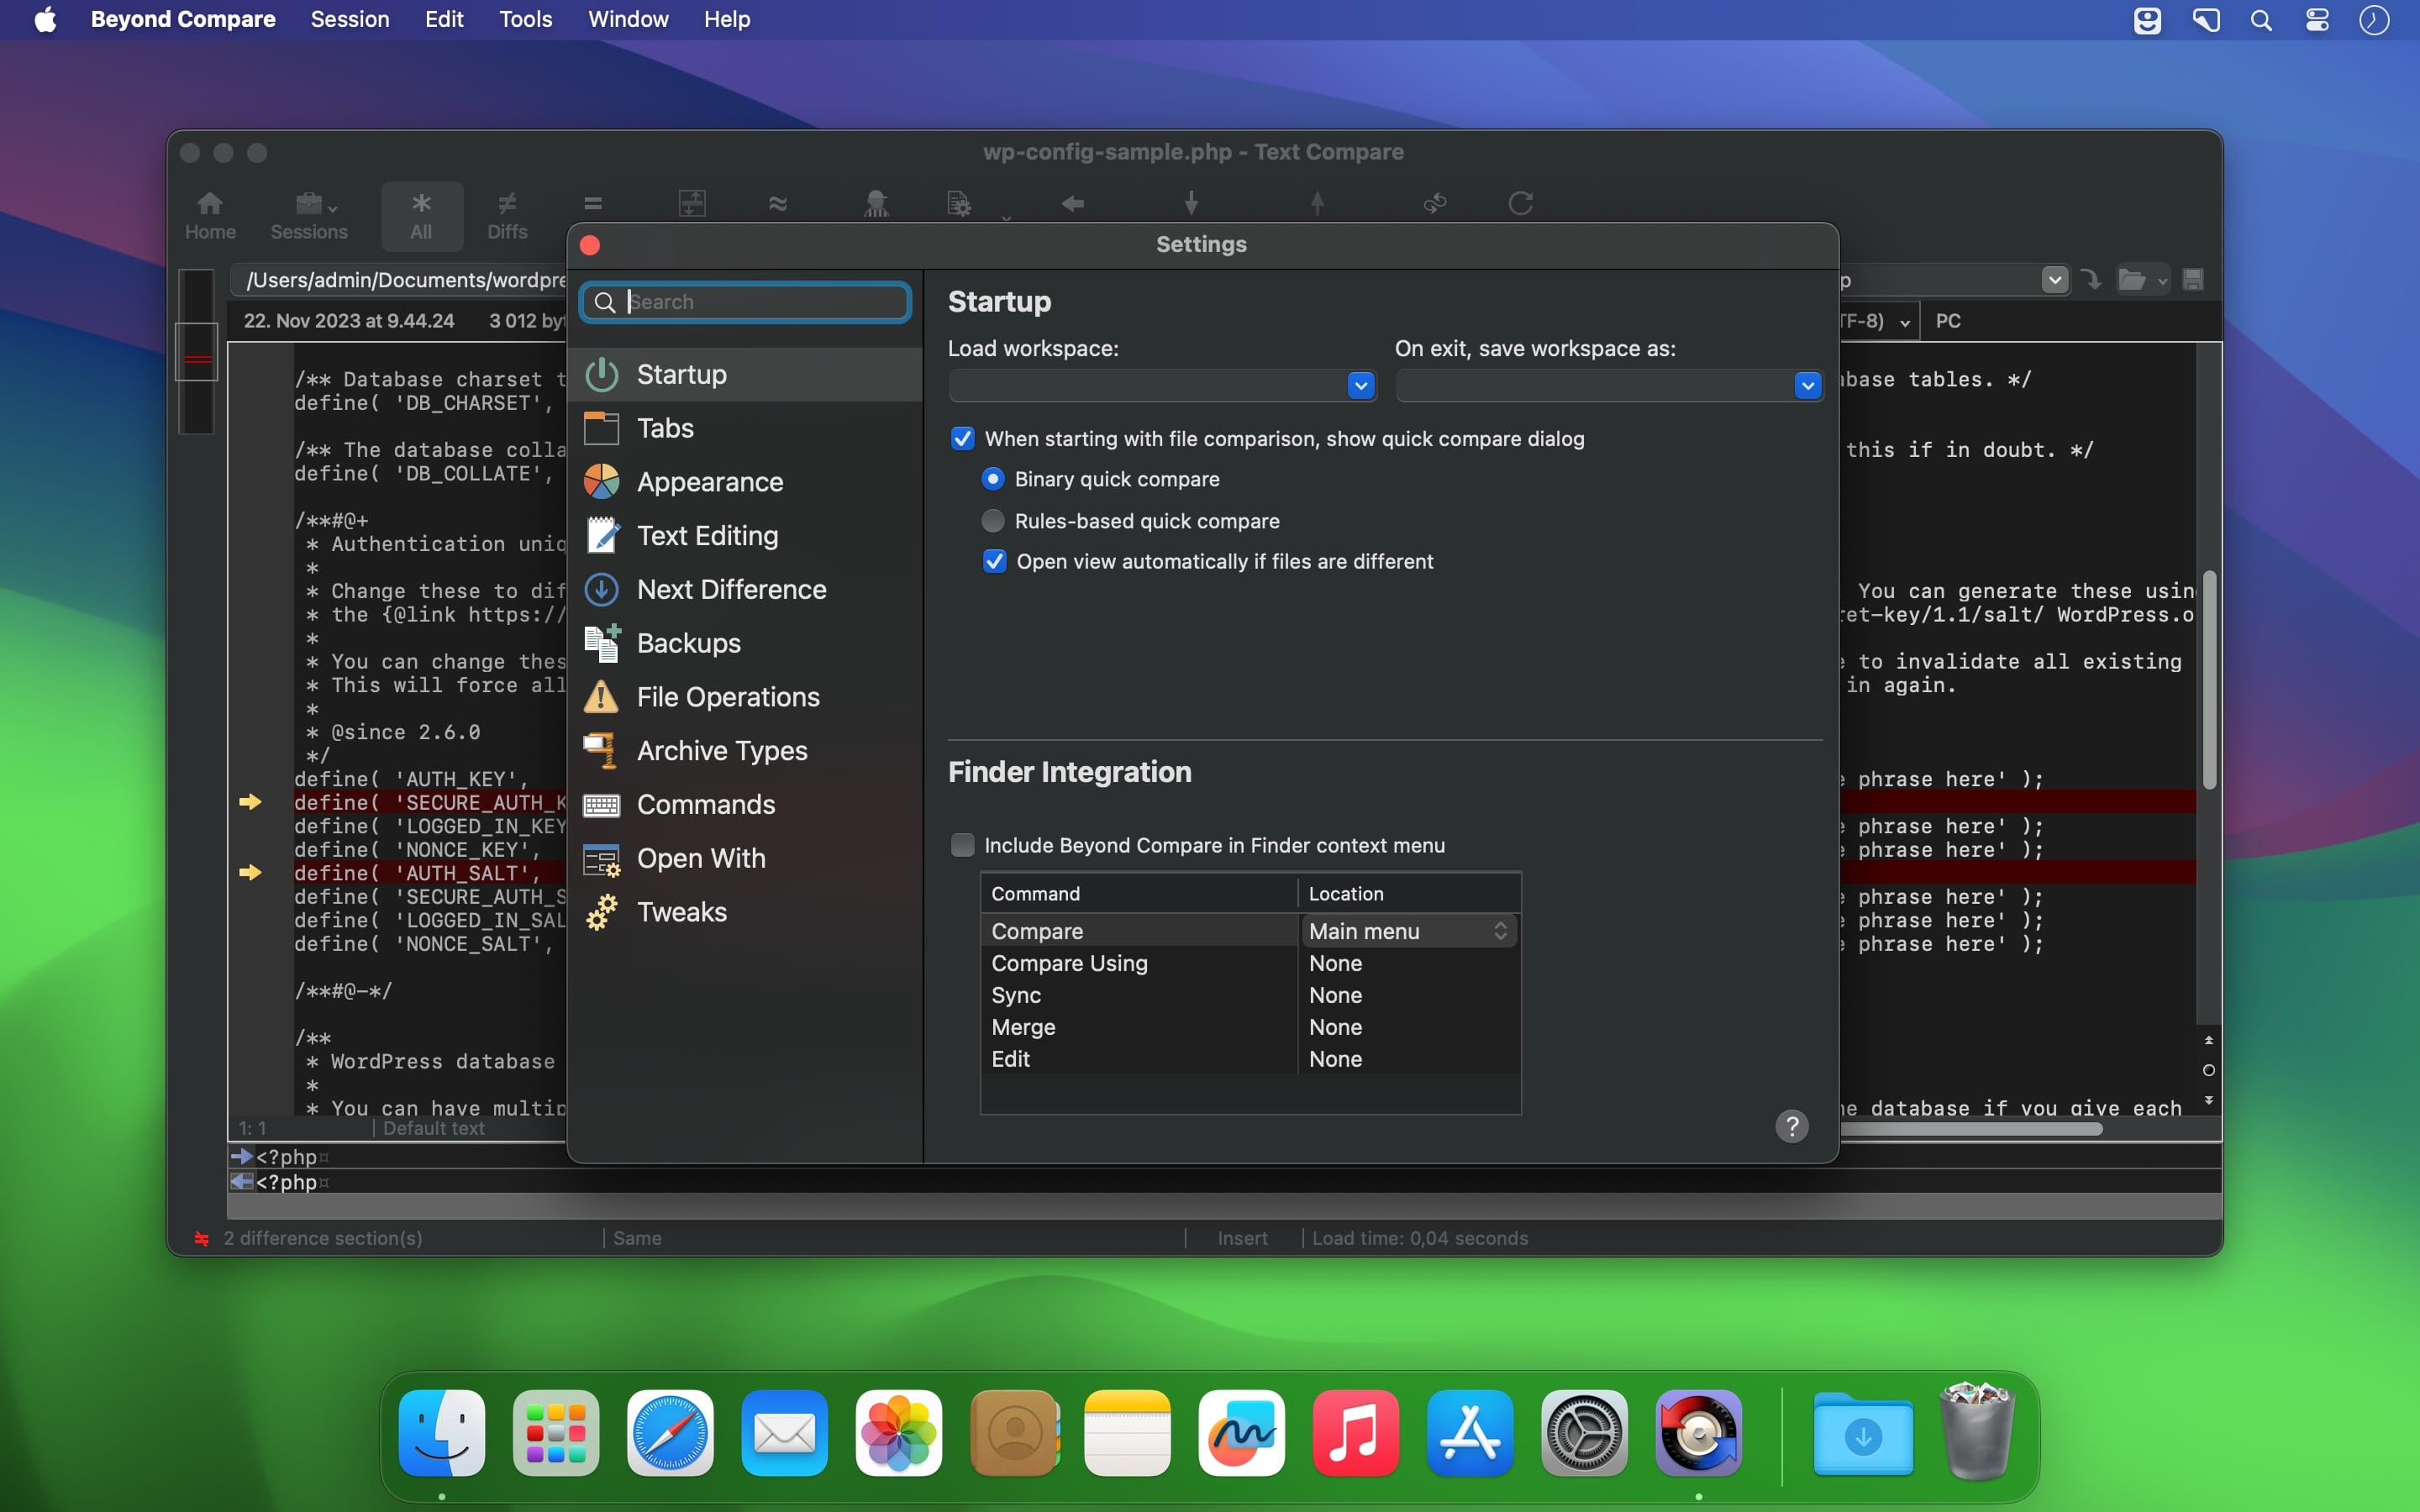2420x1512 pixels.
Task: Open the Format toolbar icon with gear
Action: [959, 204]
